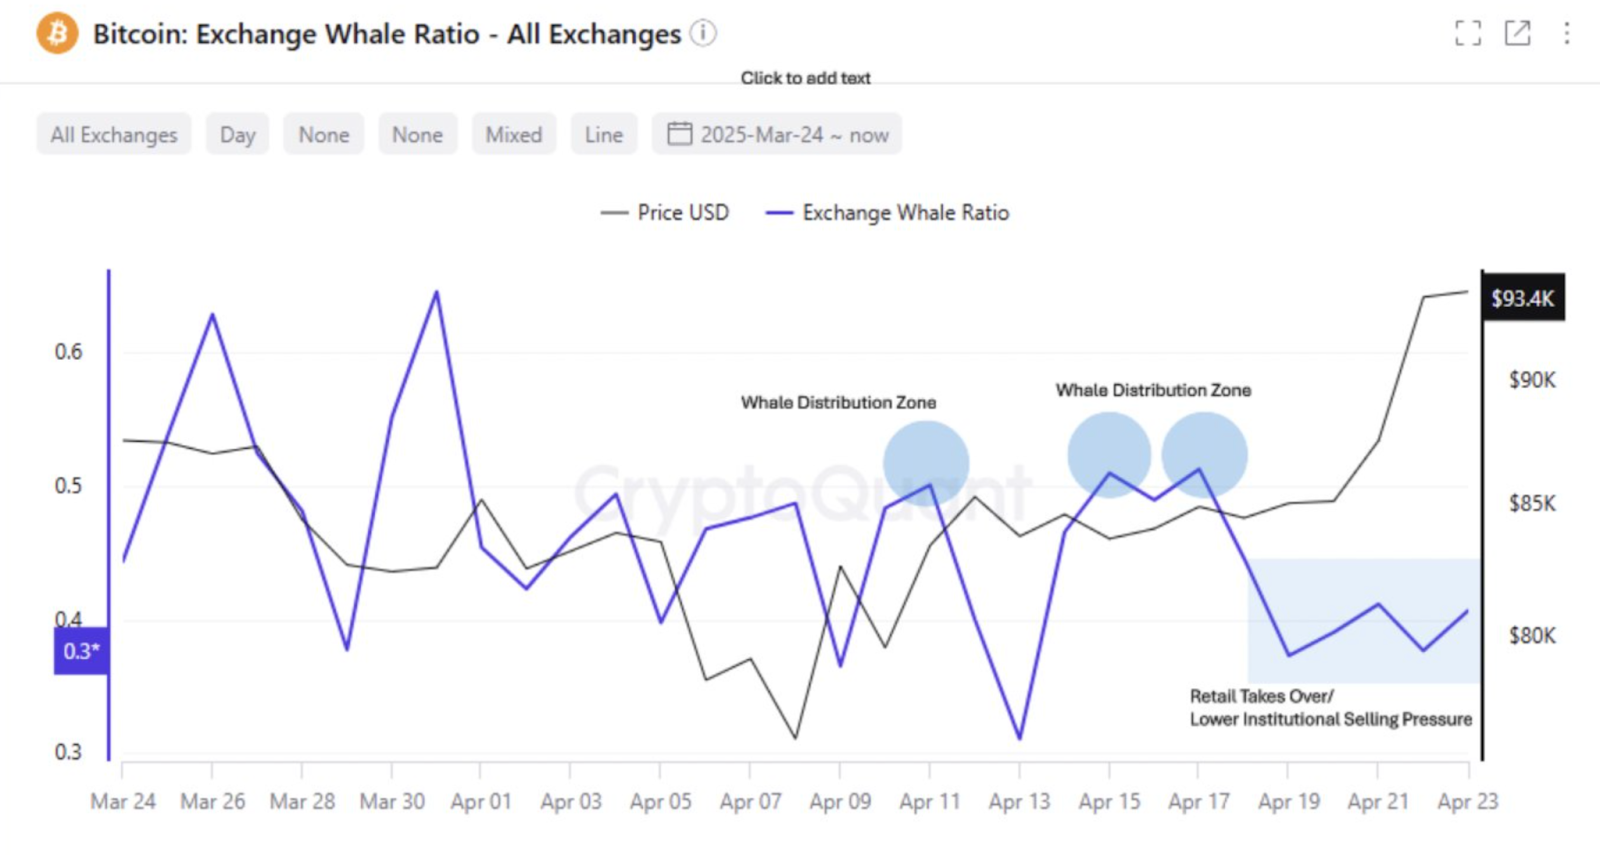
Task: Click the Apr 23 x-axis date label
Action: [x=1468, y=801]
